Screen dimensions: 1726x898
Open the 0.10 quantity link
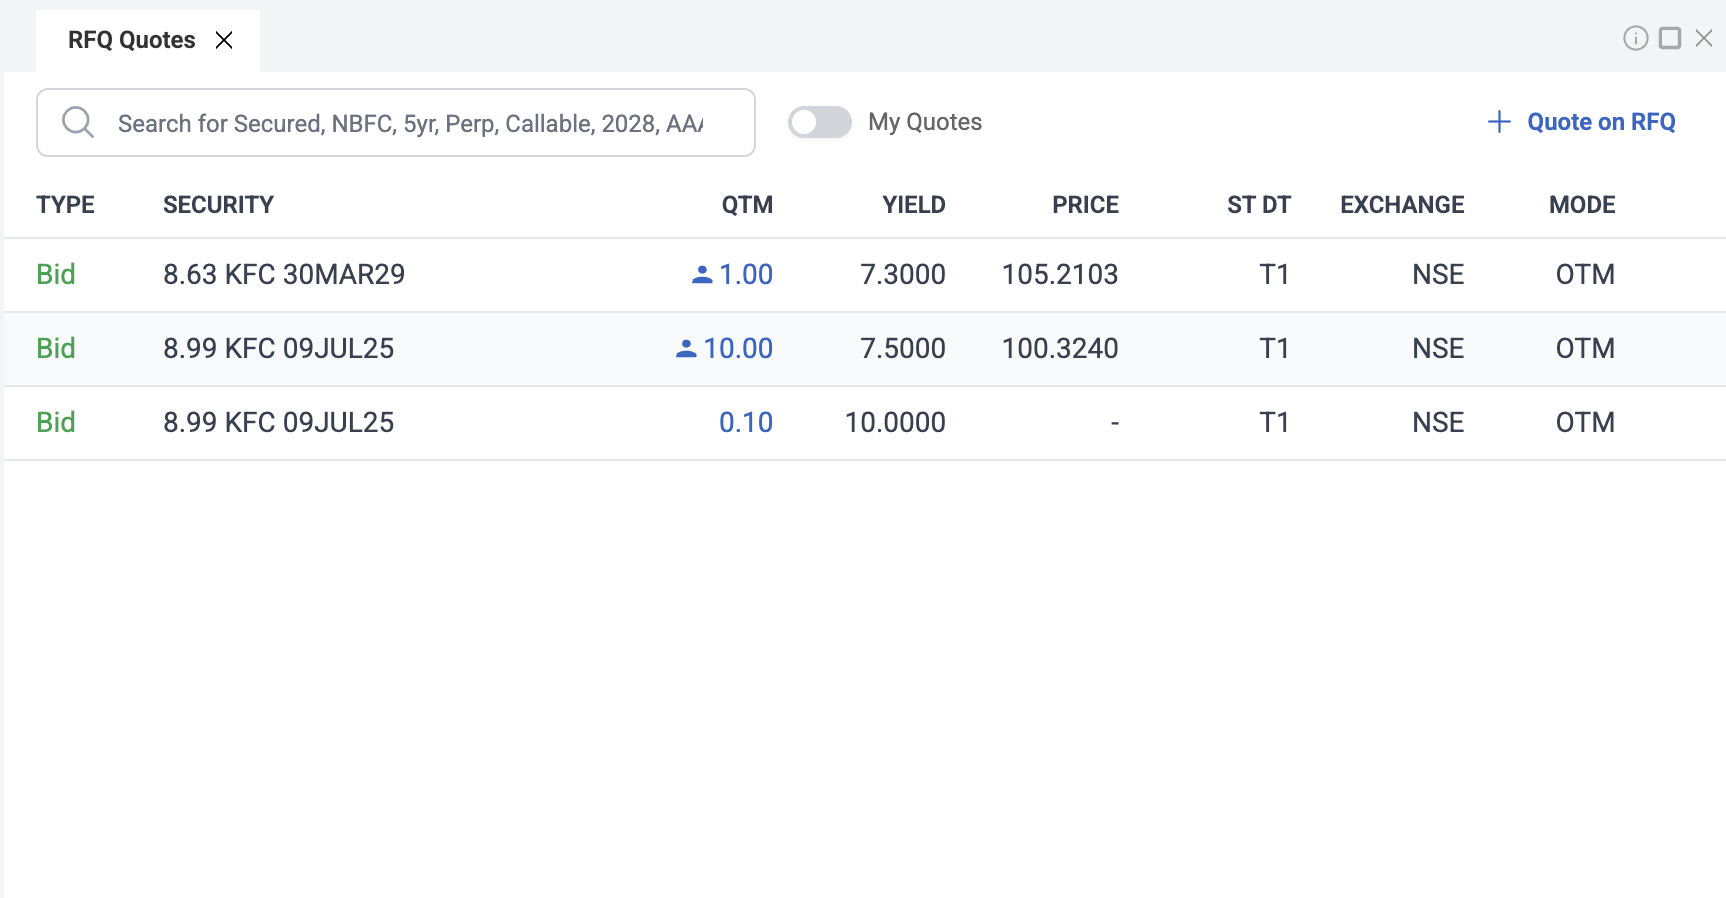tap(745, 422)
